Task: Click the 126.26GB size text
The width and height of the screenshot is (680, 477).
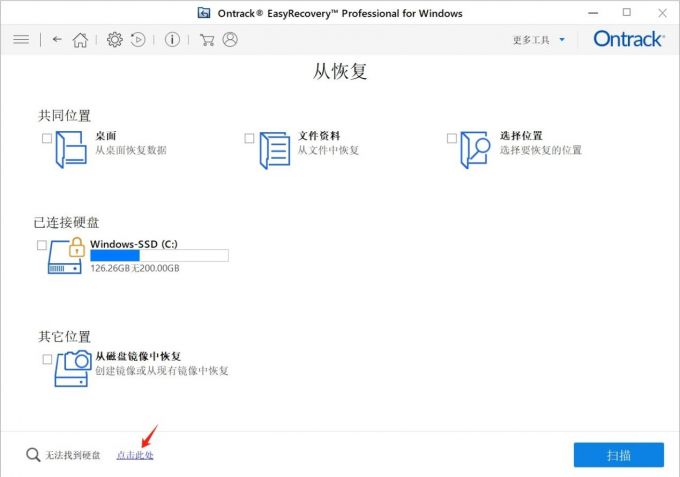Action: [135, 268]
